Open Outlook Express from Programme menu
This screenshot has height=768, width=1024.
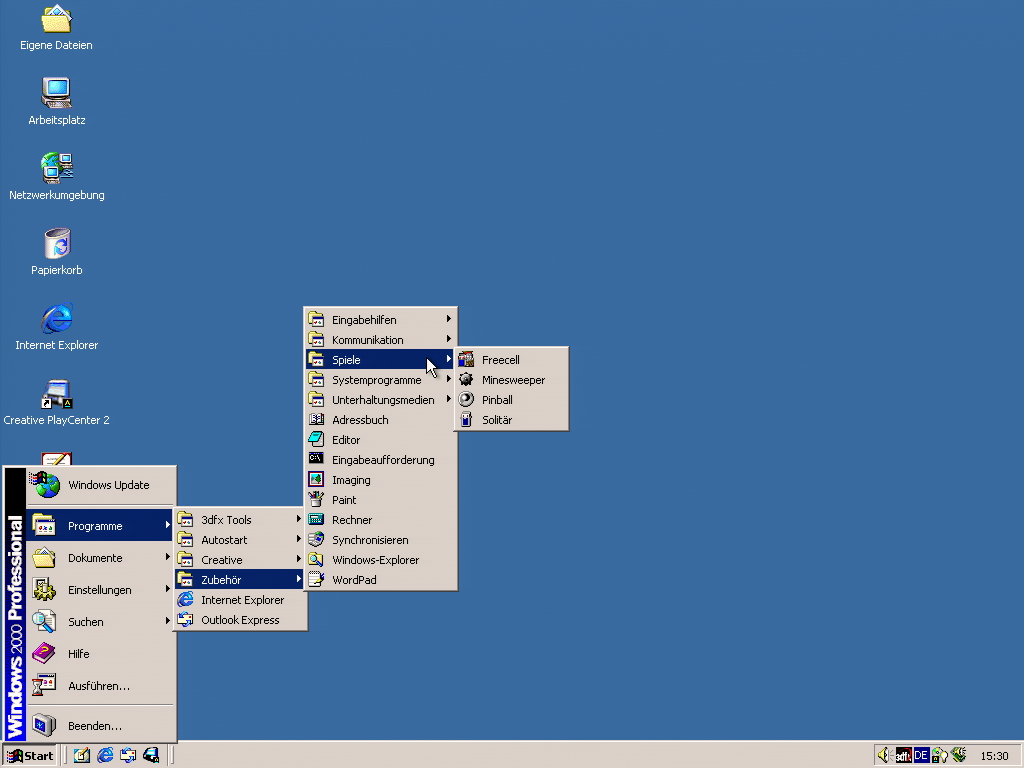tap(240, 620)
